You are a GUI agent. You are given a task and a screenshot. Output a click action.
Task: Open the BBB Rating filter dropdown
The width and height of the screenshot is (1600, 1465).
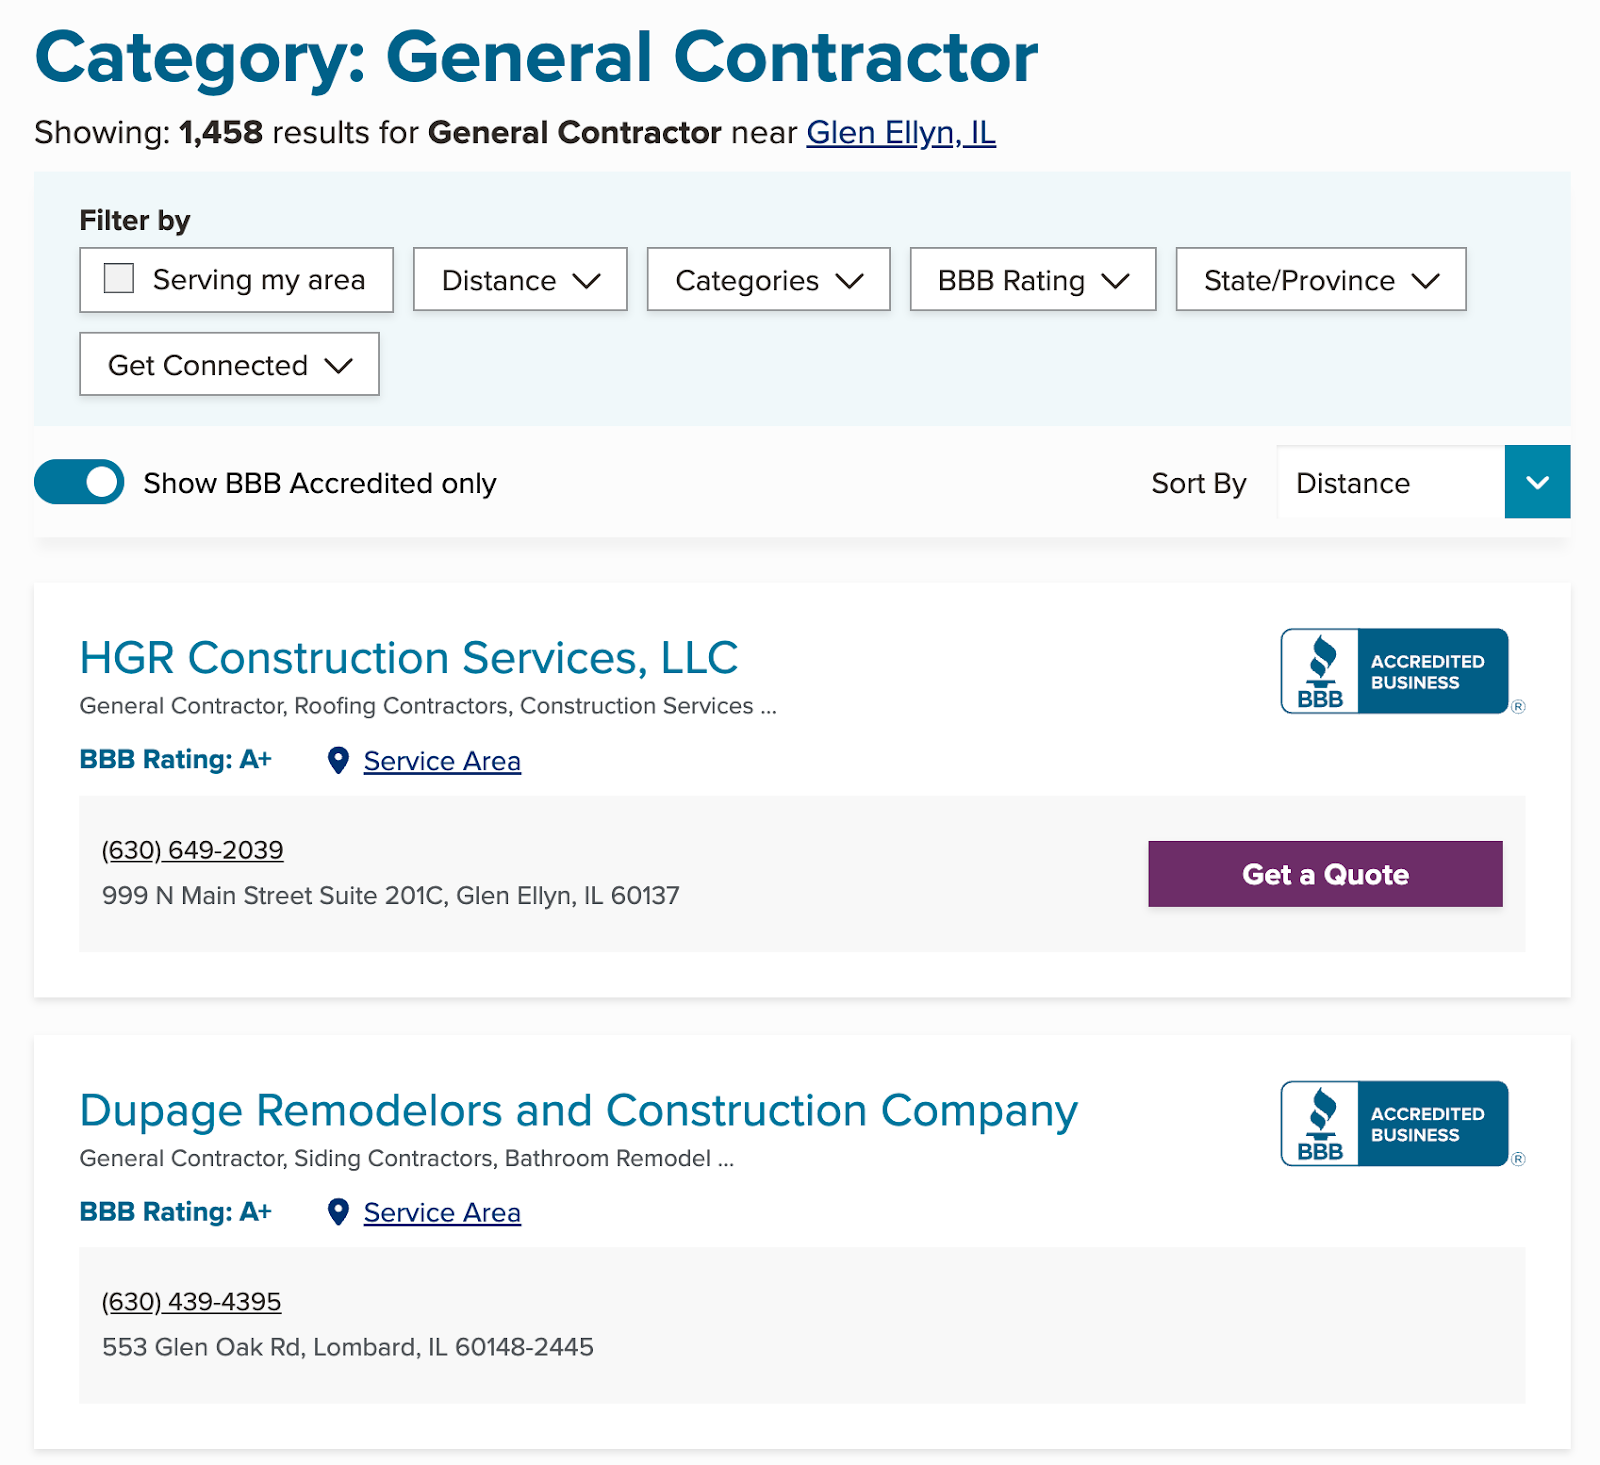pos(1032,280)
